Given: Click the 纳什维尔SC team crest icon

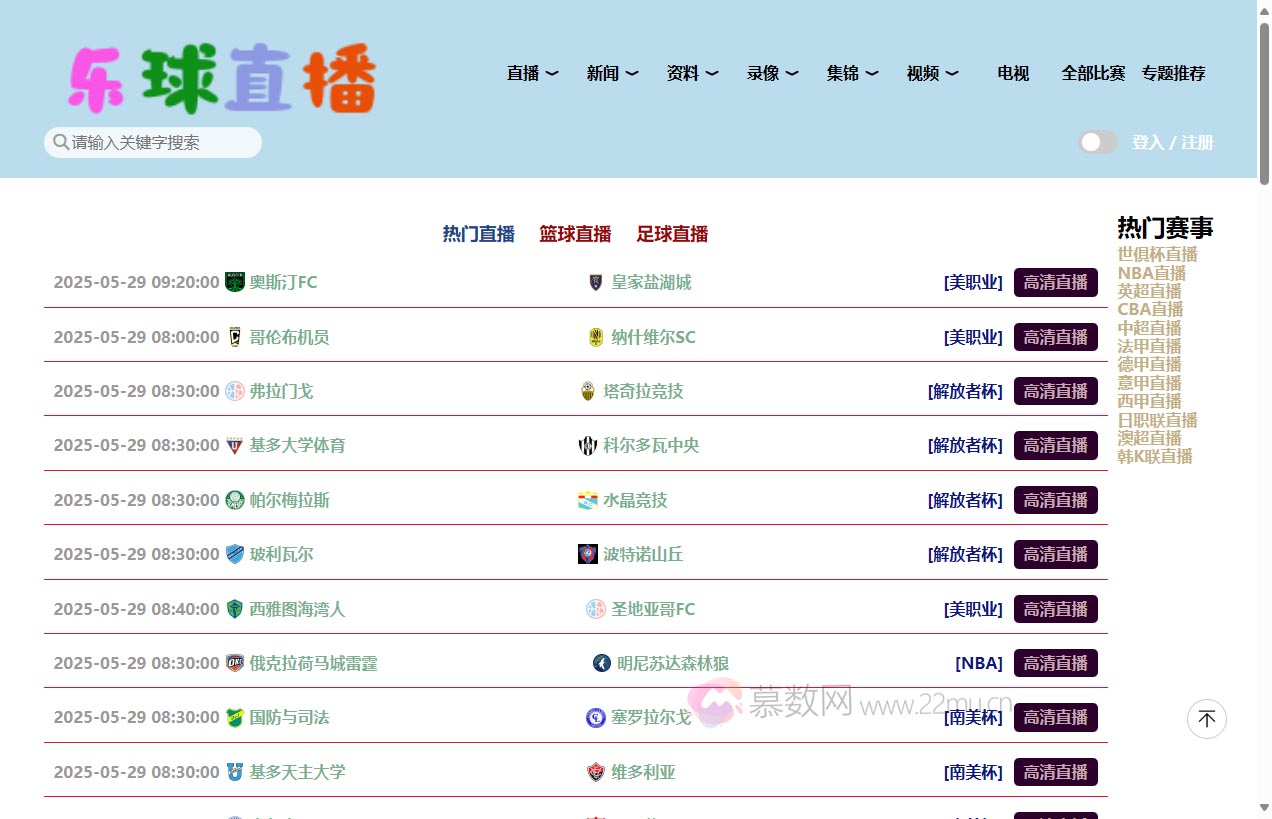Looking at the screenshot, I should coord(596,337).
